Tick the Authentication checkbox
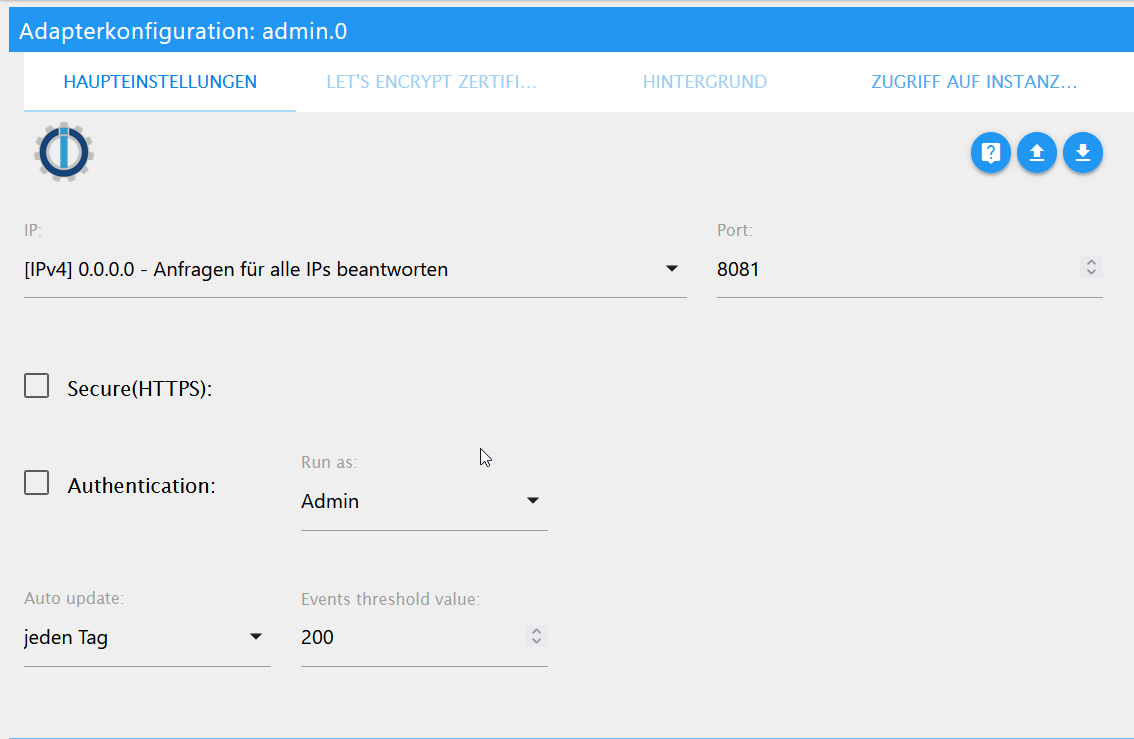Image resolution: width=1134 pixels, height=739 pixels. (37, 484)
